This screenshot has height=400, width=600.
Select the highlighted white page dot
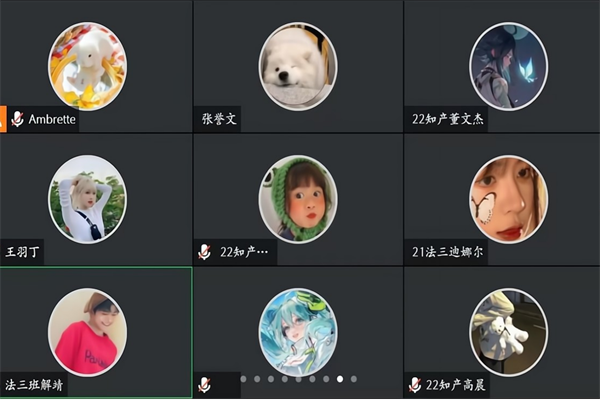(340, 379)
